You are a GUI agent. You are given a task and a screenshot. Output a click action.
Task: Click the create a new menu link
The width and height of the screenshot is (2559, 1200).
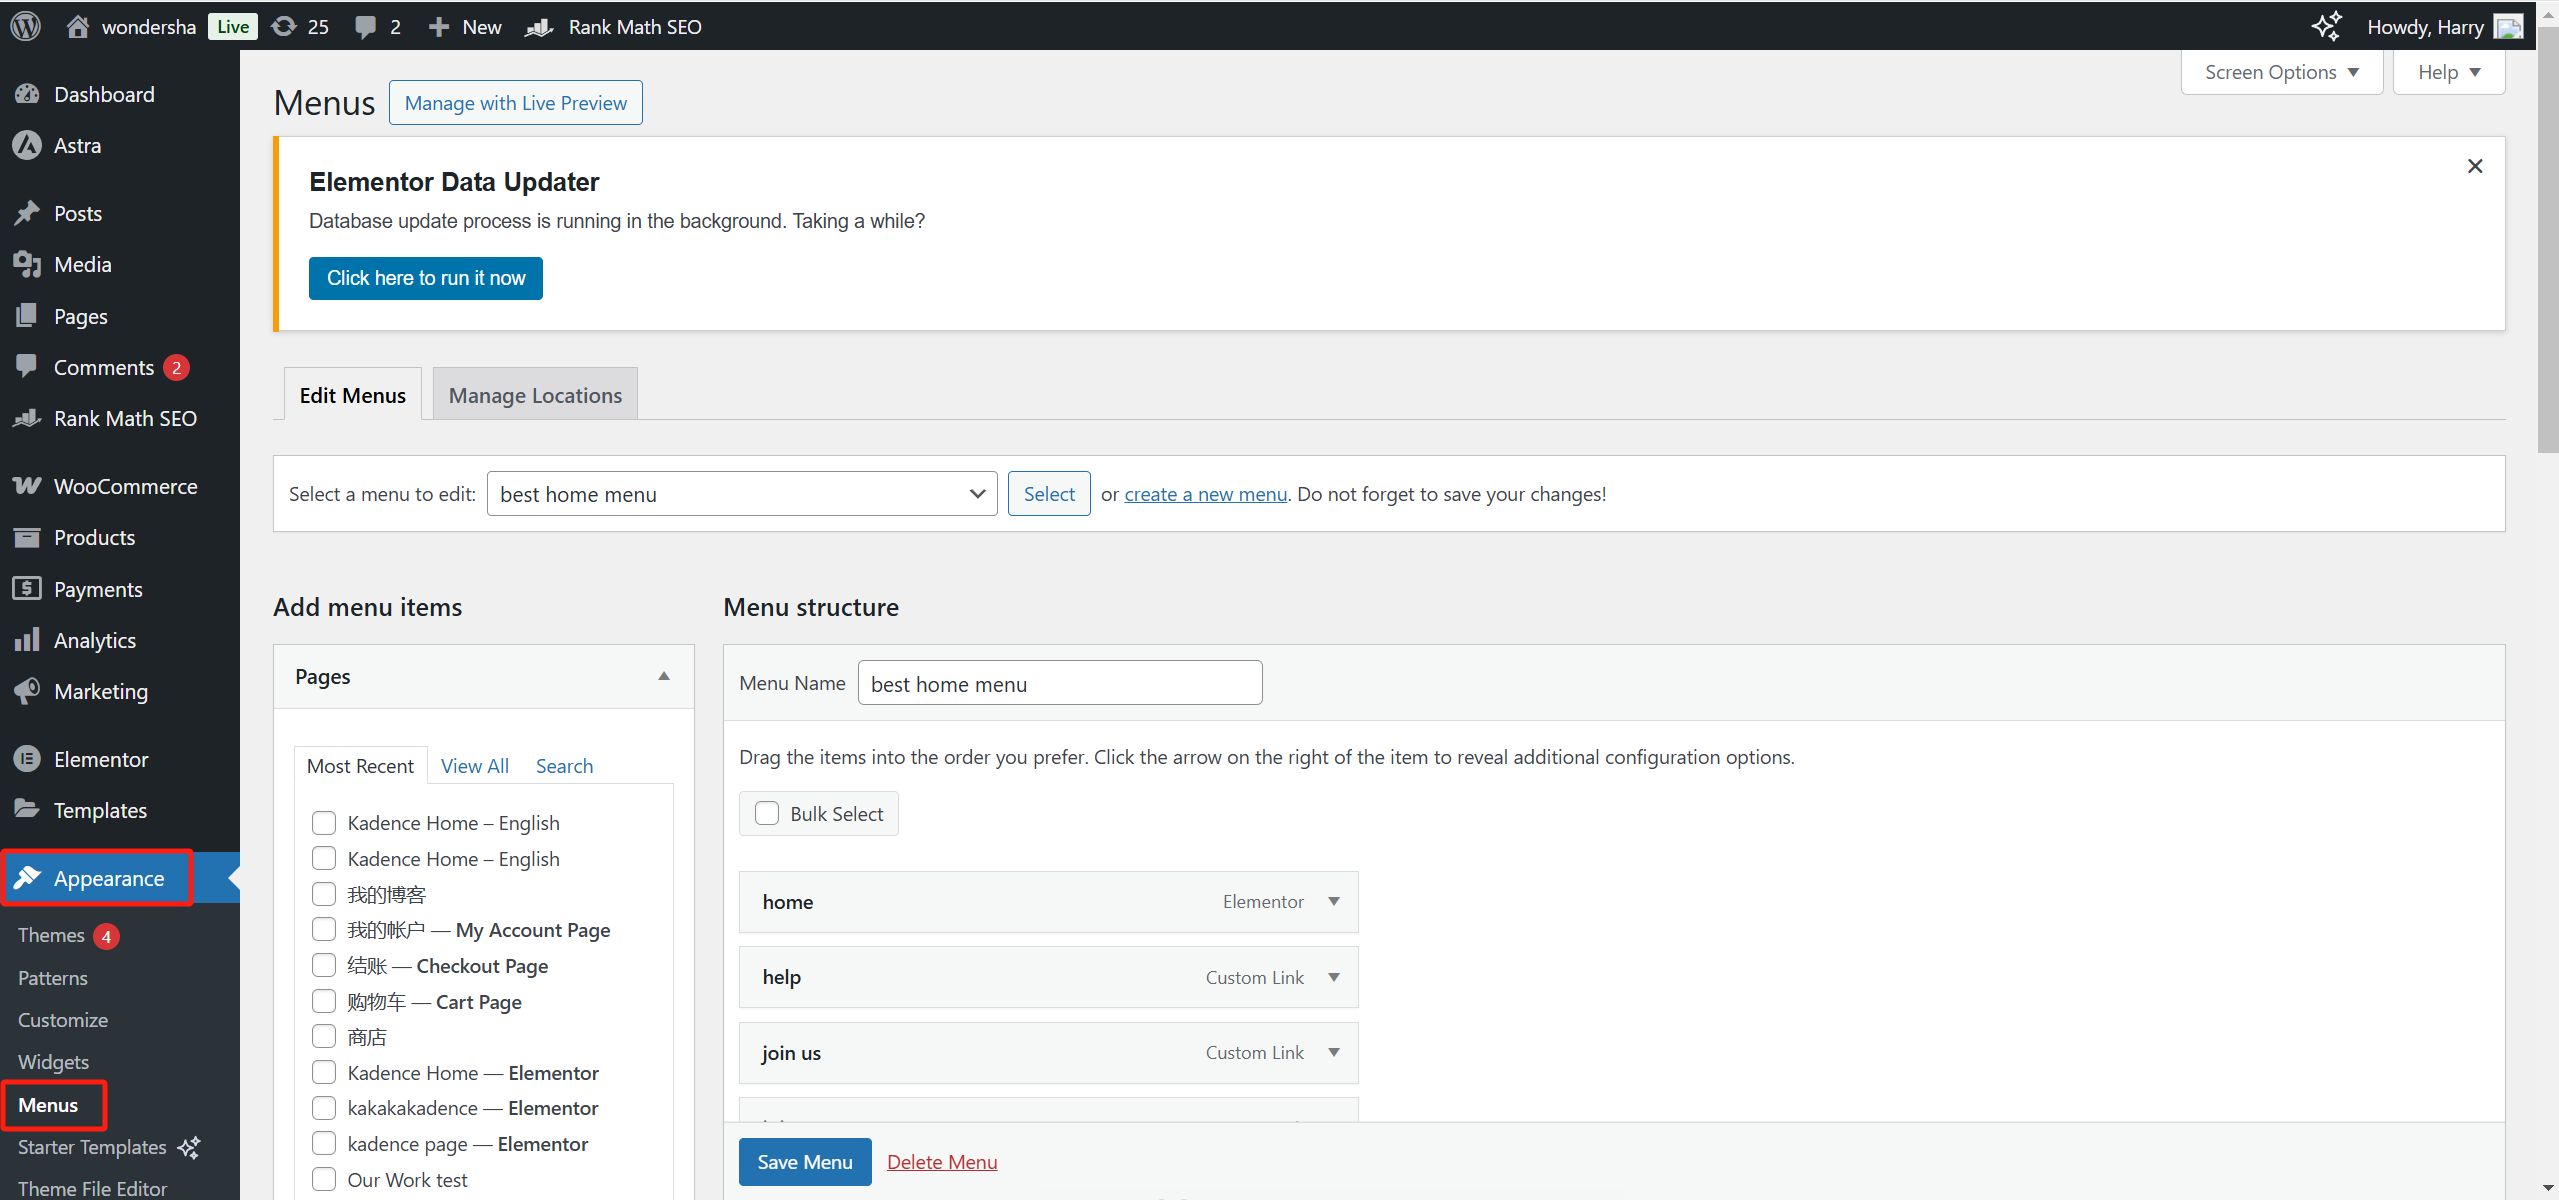coord(1205,494)
